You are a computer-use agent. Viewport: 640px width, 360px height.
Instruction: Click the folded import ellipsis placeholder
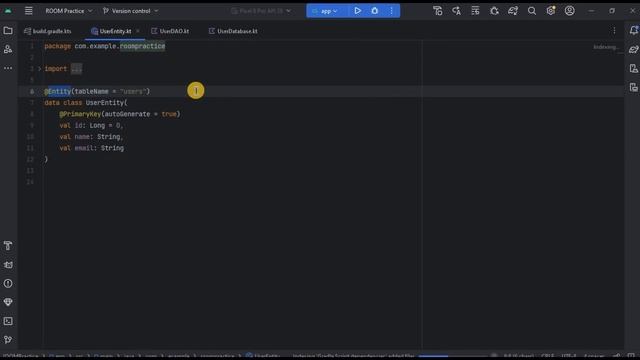pos(76,69)
